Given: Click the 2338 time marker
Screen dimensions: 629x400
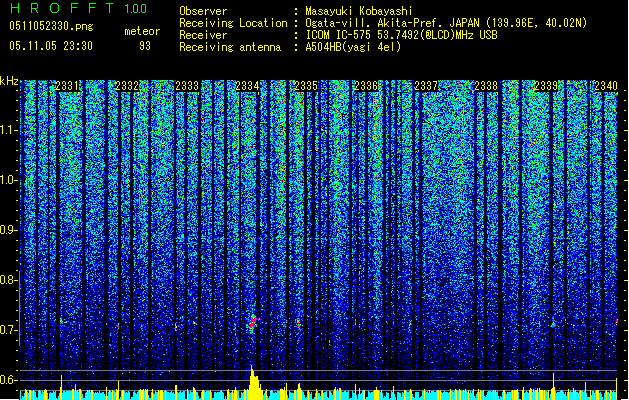Looking at the screenshot, I should (x=486, y=86).
